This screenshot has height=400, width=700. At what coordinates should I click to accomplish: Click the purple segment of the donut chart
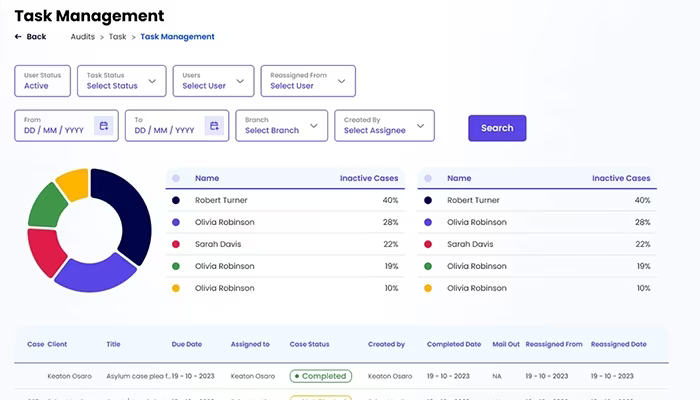(x=96, y=273)
